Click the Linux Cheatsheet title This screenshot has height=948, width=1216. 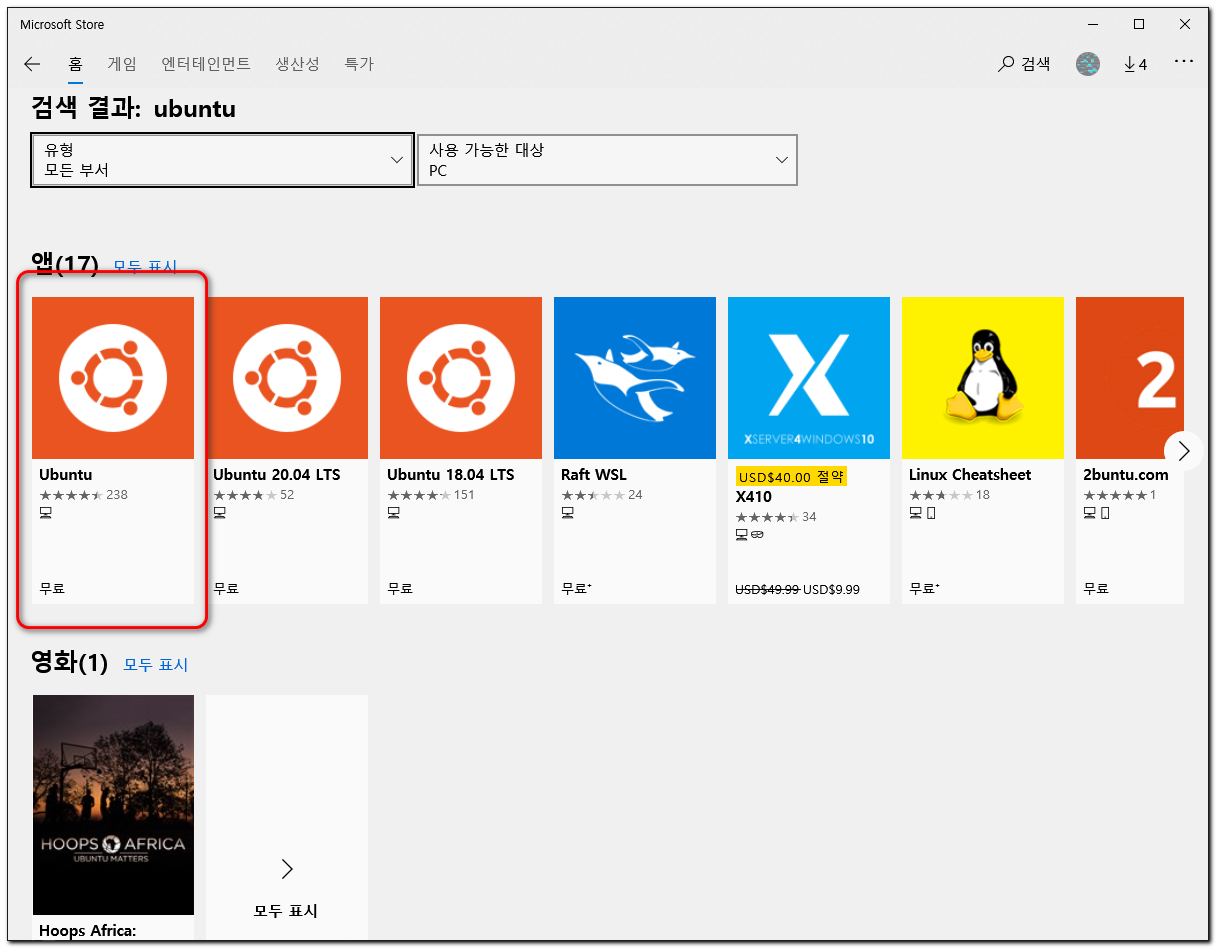[x=970, y=475]
